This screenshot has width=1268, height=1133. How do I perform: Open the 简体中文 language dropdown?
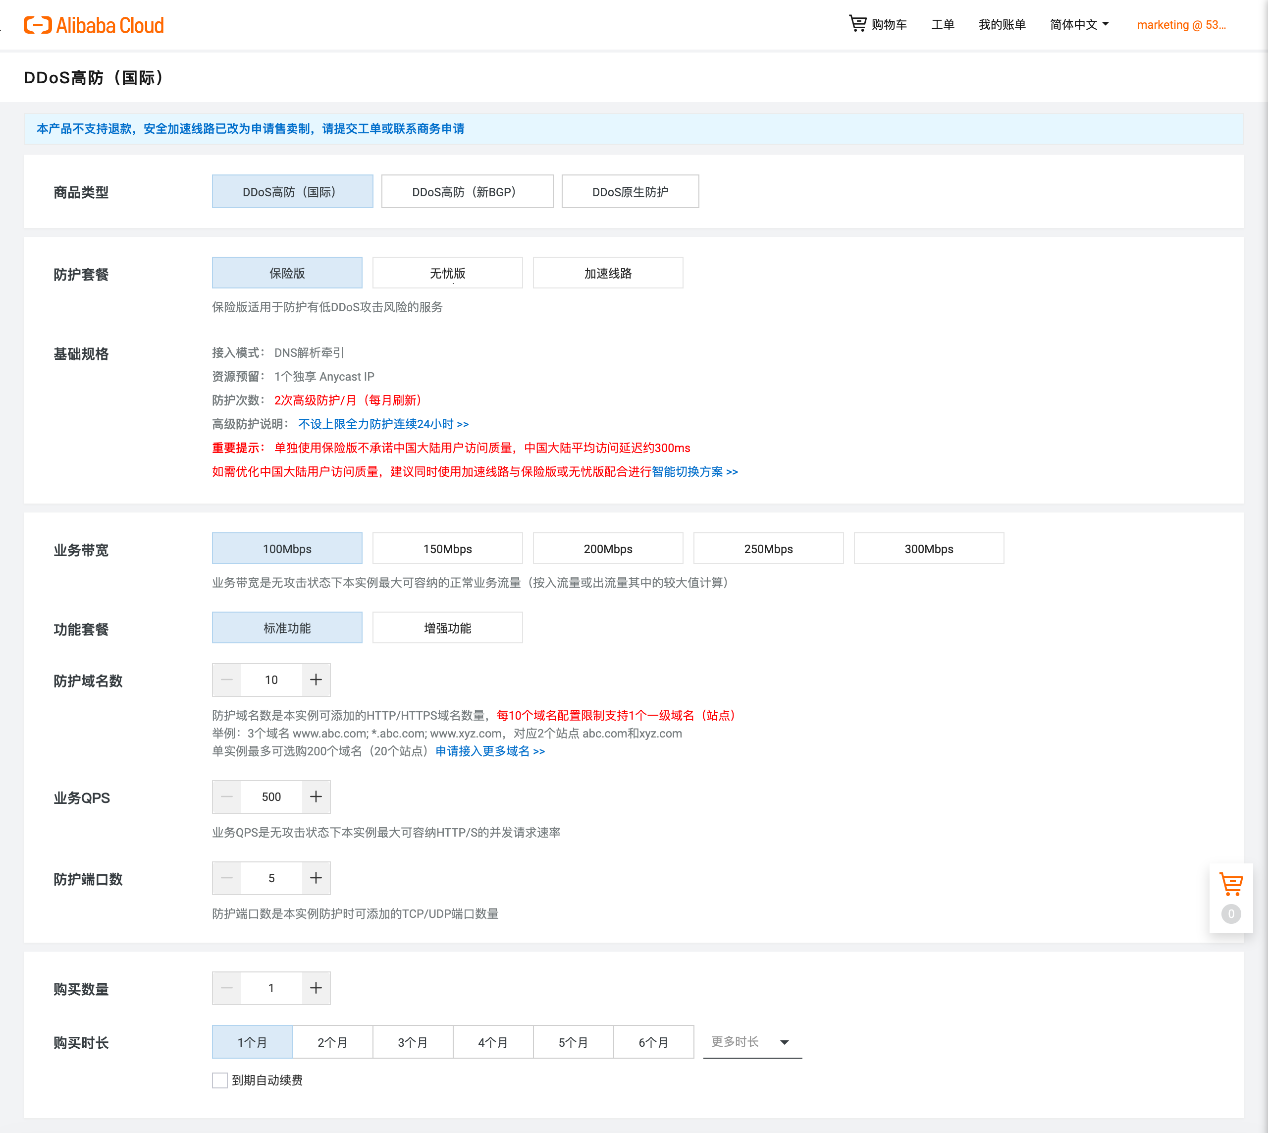tap(1079, 25)
